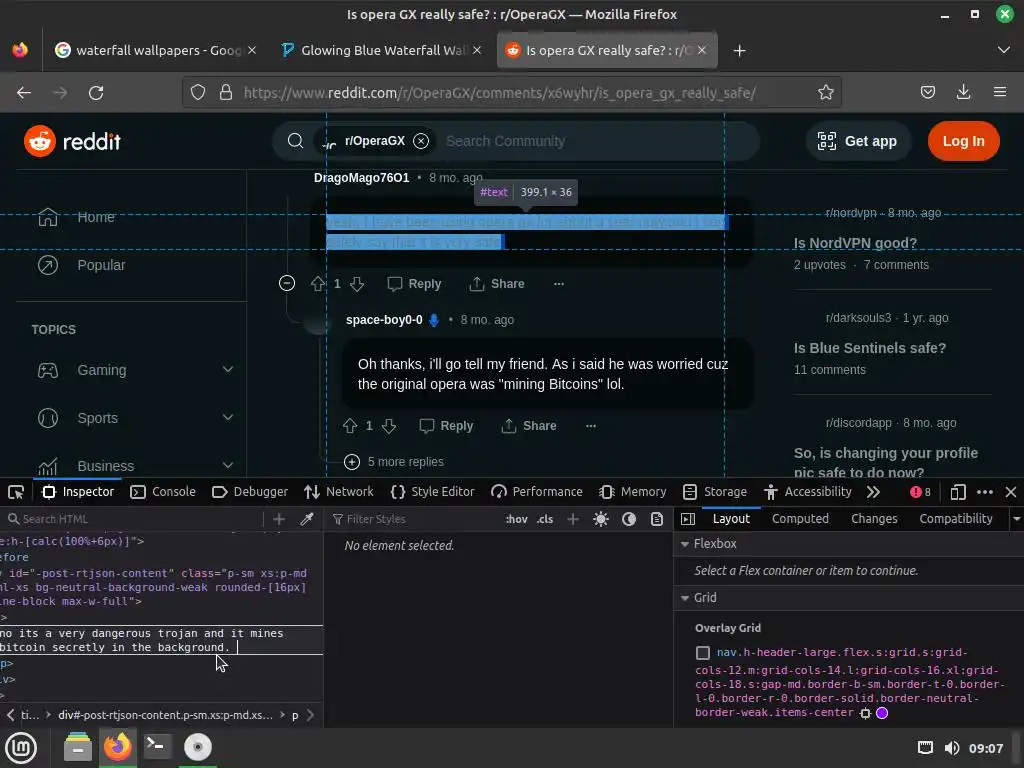Image resolution: width=1024 pixels, height=768 pixels.
Task: Collapse the Flexbox section
Action: point(685,544)
